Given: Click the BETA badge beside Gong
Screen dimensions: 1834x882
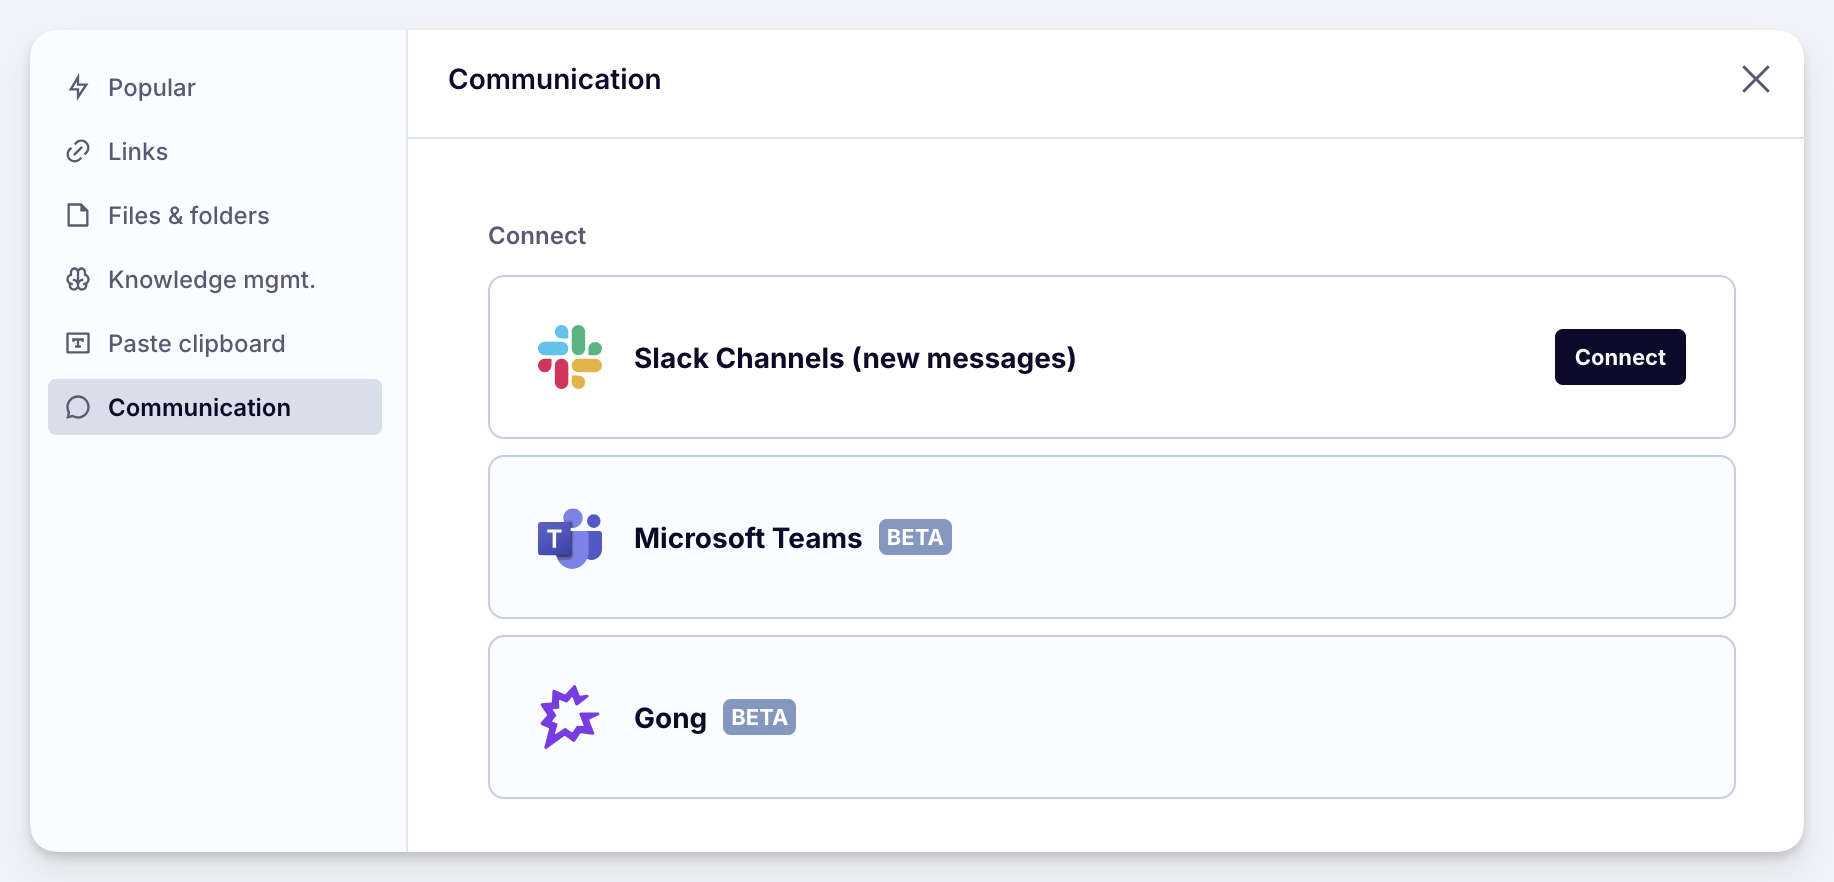Looking at the screenshot, I should click(x=759, y=717).
